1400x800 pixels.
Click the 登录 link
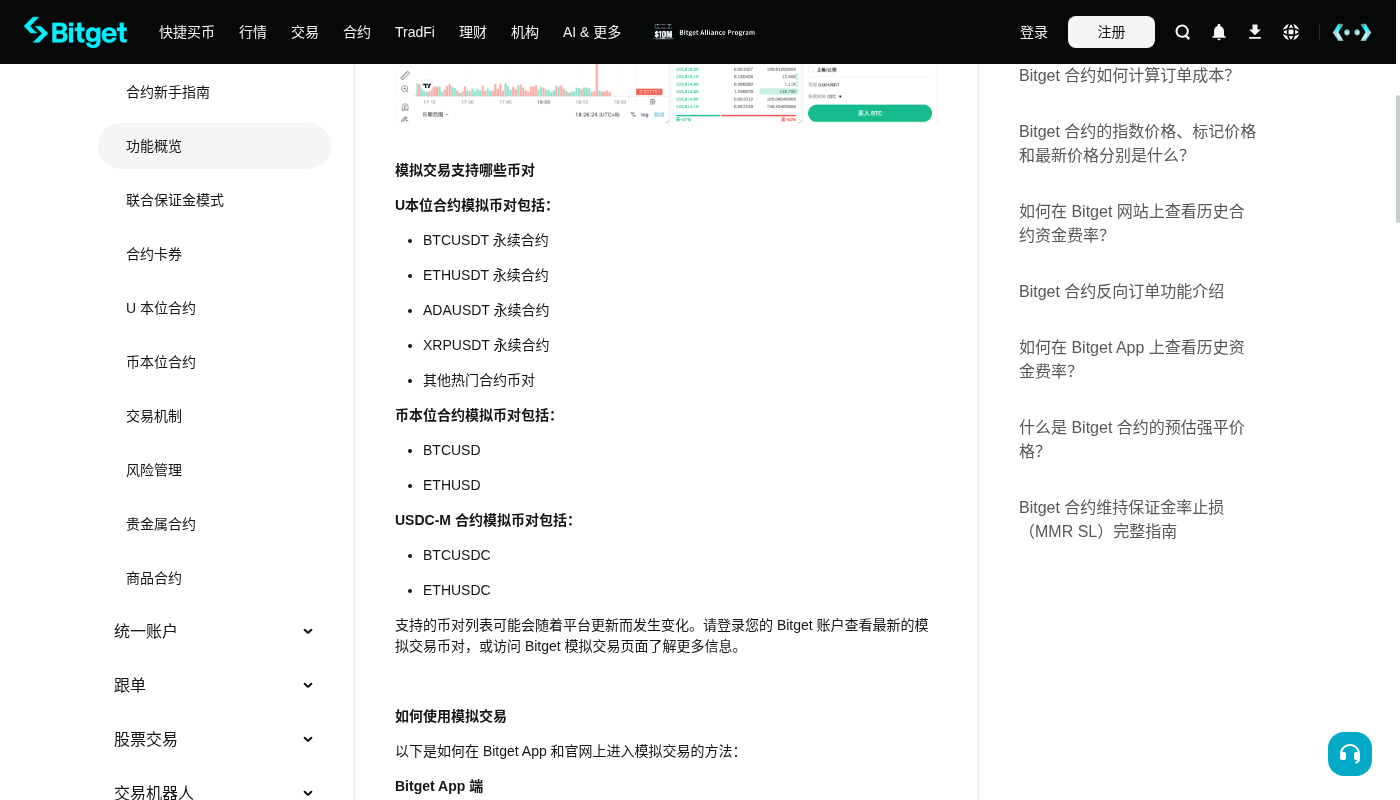[1034, 32]
